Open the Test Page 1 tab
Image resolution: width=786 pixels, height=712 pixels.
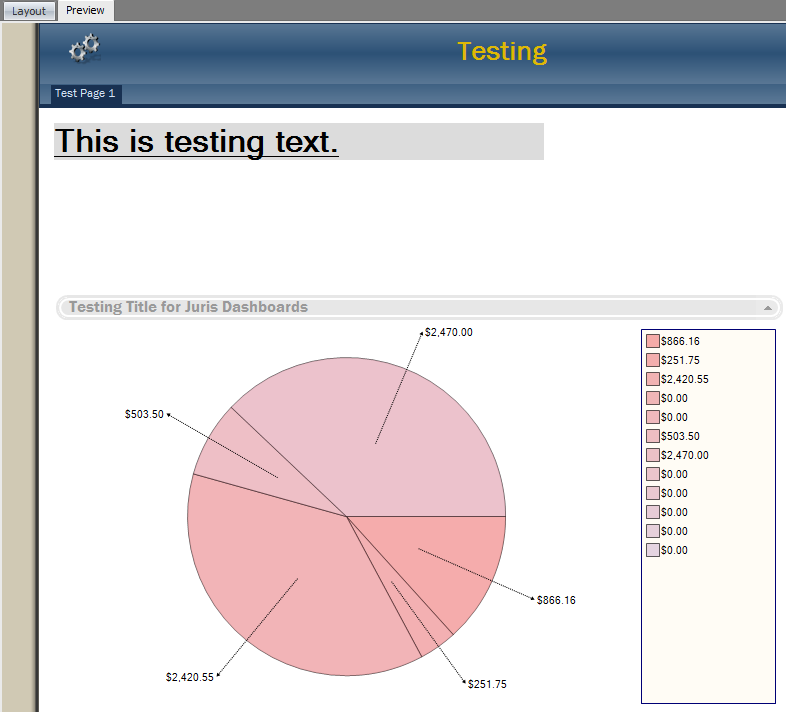(x=85, y=94)
